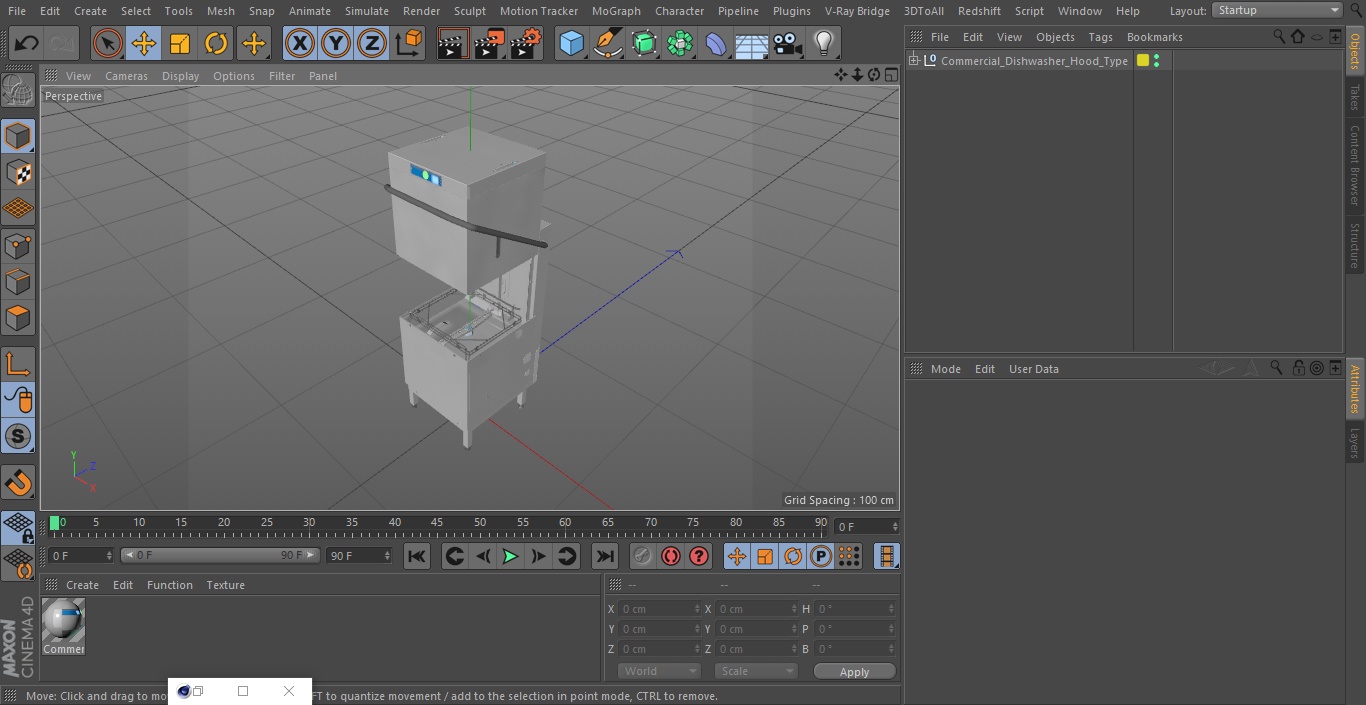This screenshot has height=705, width=1366.
Task: Select Edges mode cube icon
Action: click(x=18, y=282)
